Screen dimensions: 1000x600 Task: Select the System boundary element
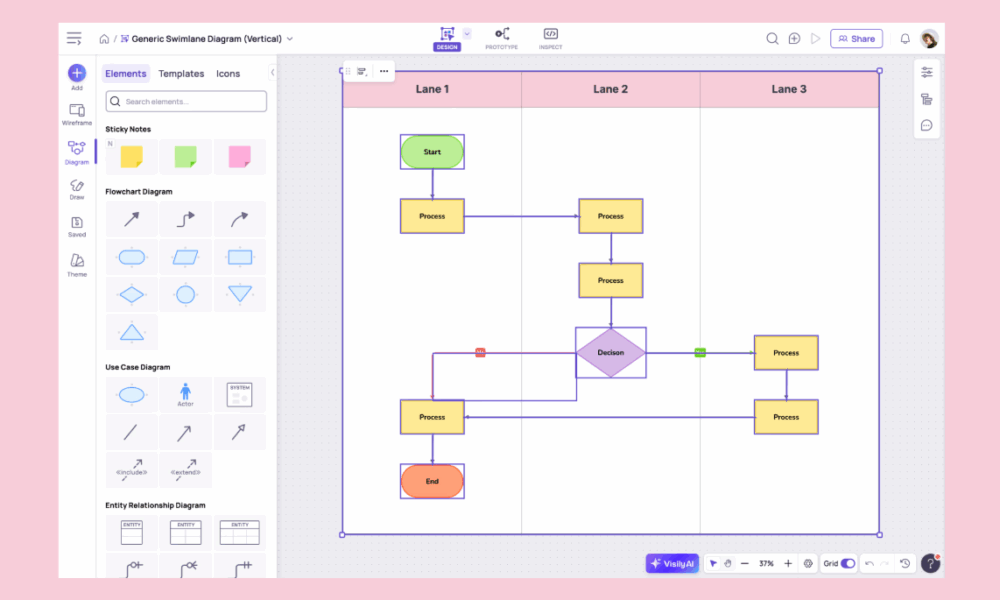pyautogui.click(x=240, y=395)
